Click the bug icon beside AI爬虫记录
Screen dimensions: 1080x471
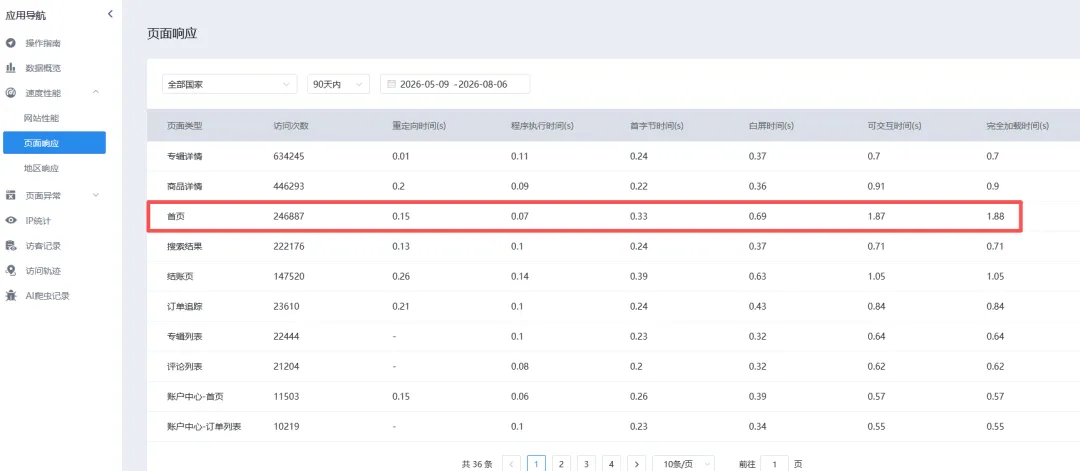[10, 296]
